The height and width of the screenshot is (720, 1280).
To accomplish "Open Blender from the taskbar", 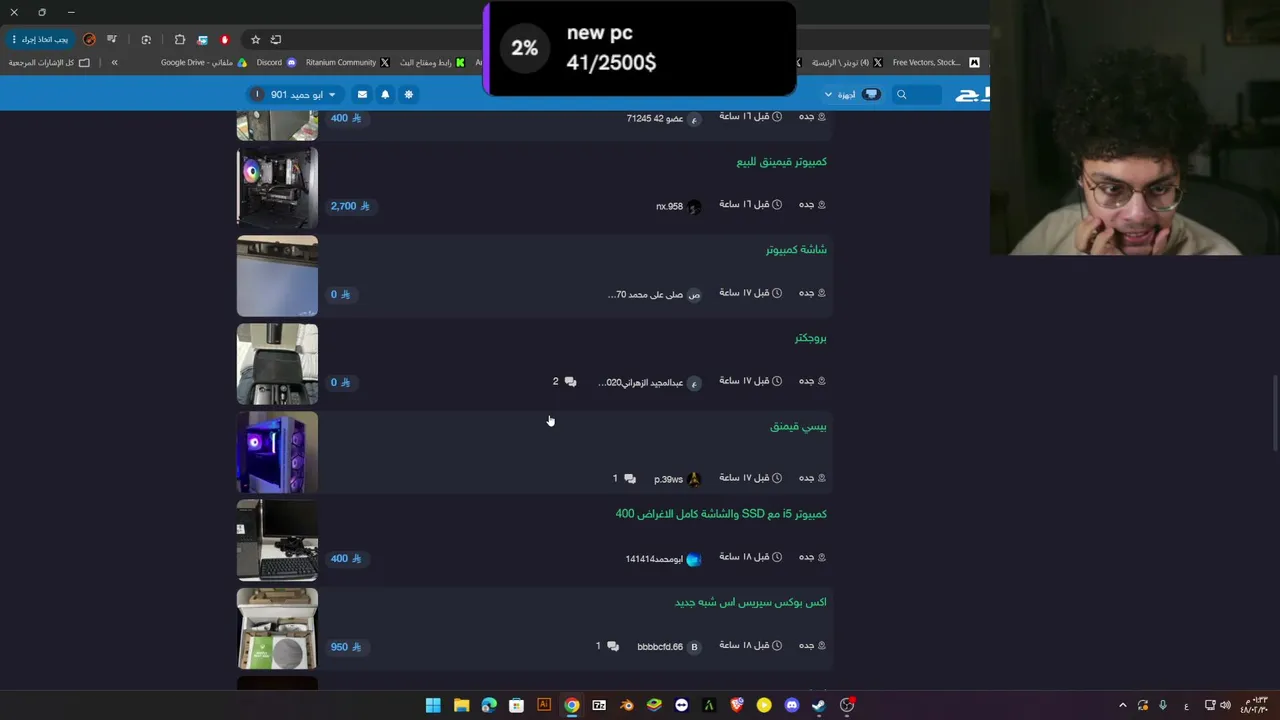I will click(627, 705).
